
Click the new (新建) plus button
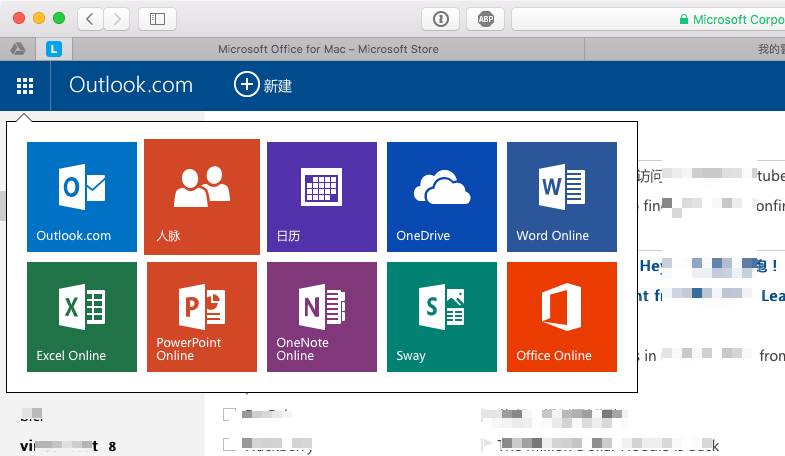263,85
